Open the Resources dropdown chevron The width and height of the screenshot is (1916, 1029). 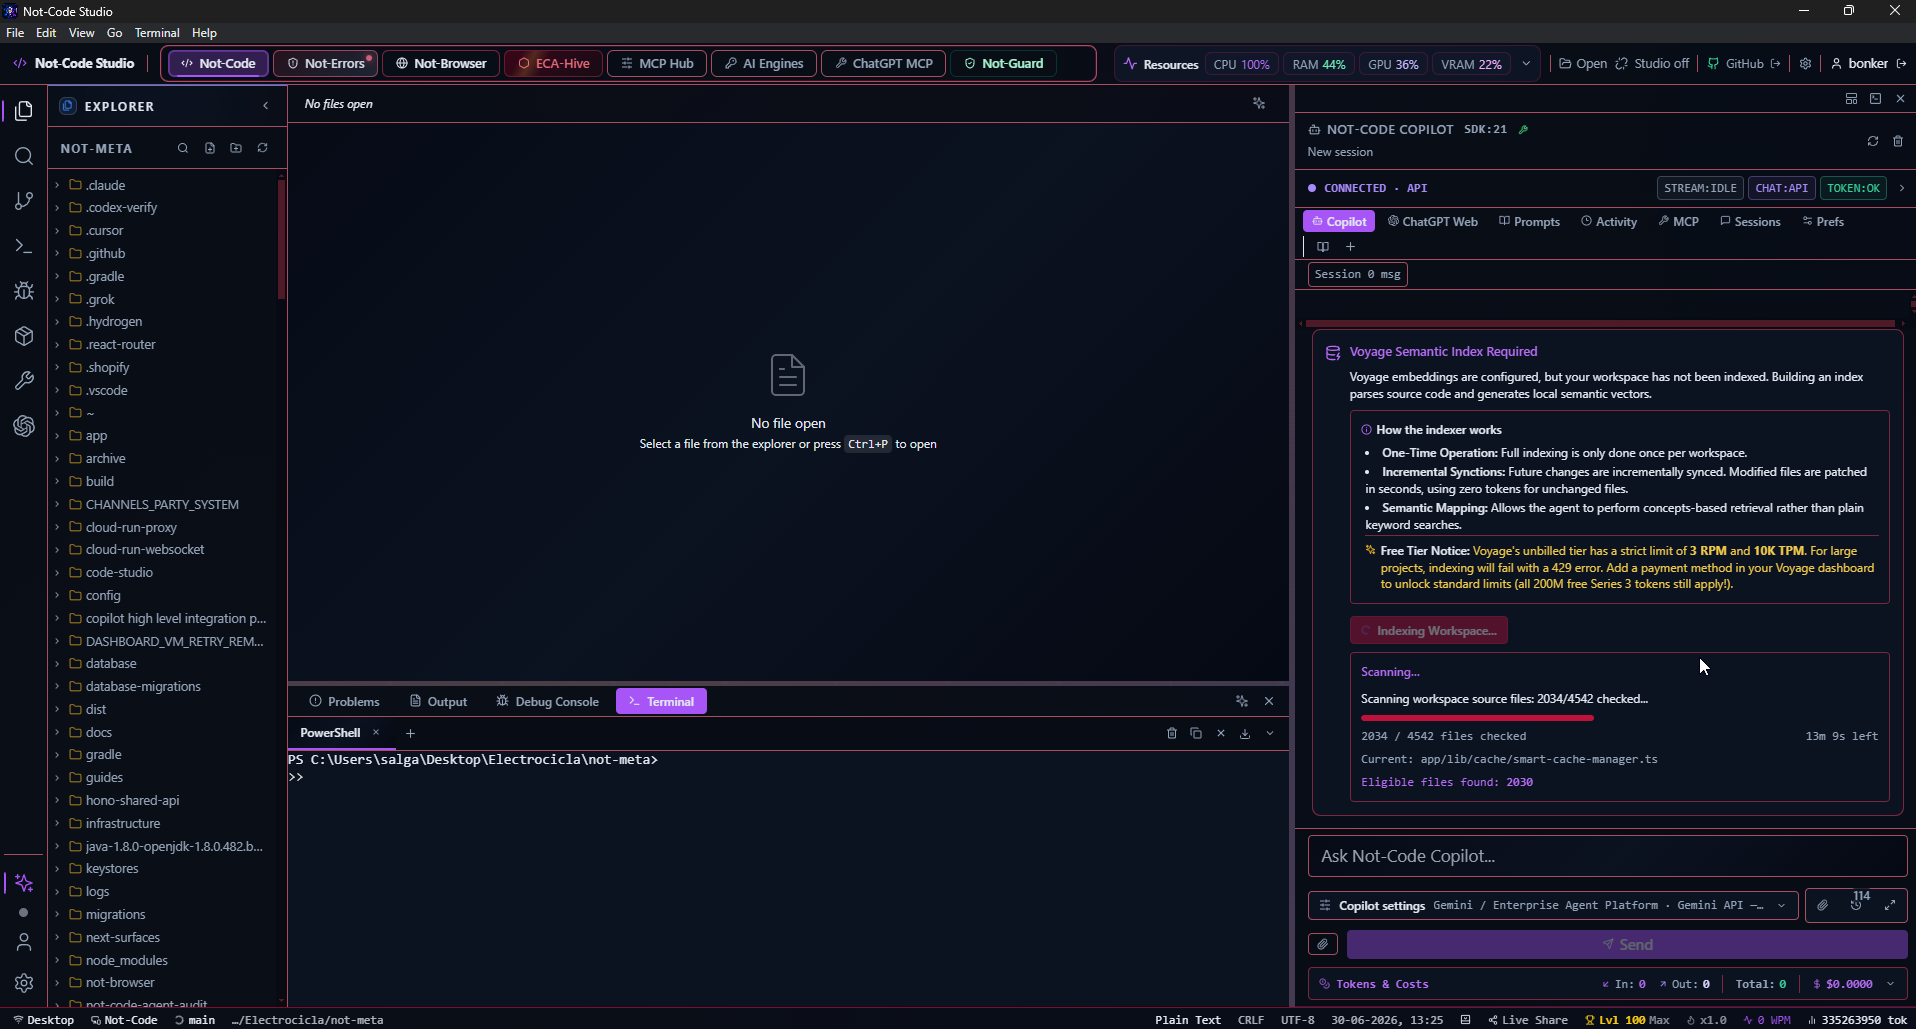[1526, 63]
